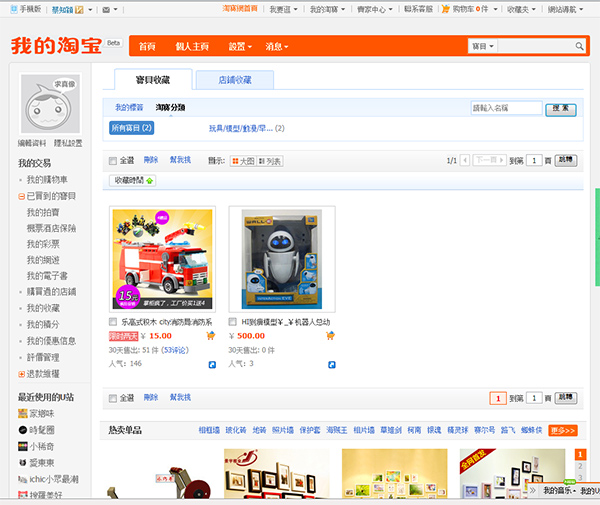Image resolution: width=600 pixels, height=505 pixels.
Task: Expand the 我的淘寶 dropdown in top bar
Action: (328, 9)
